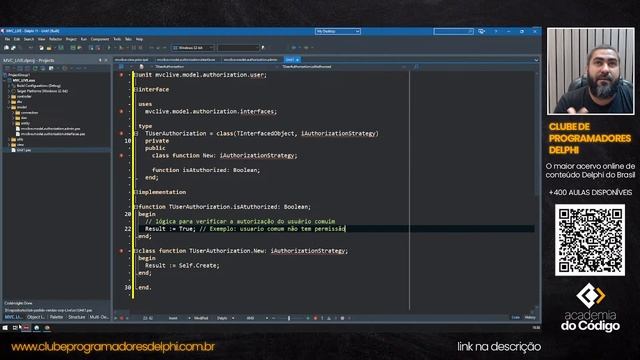This screenshot has width=640, height=360.
Task: Select mvclive.model.authorization.interfaces.pas in tree
Action: [x=53, y=134]
